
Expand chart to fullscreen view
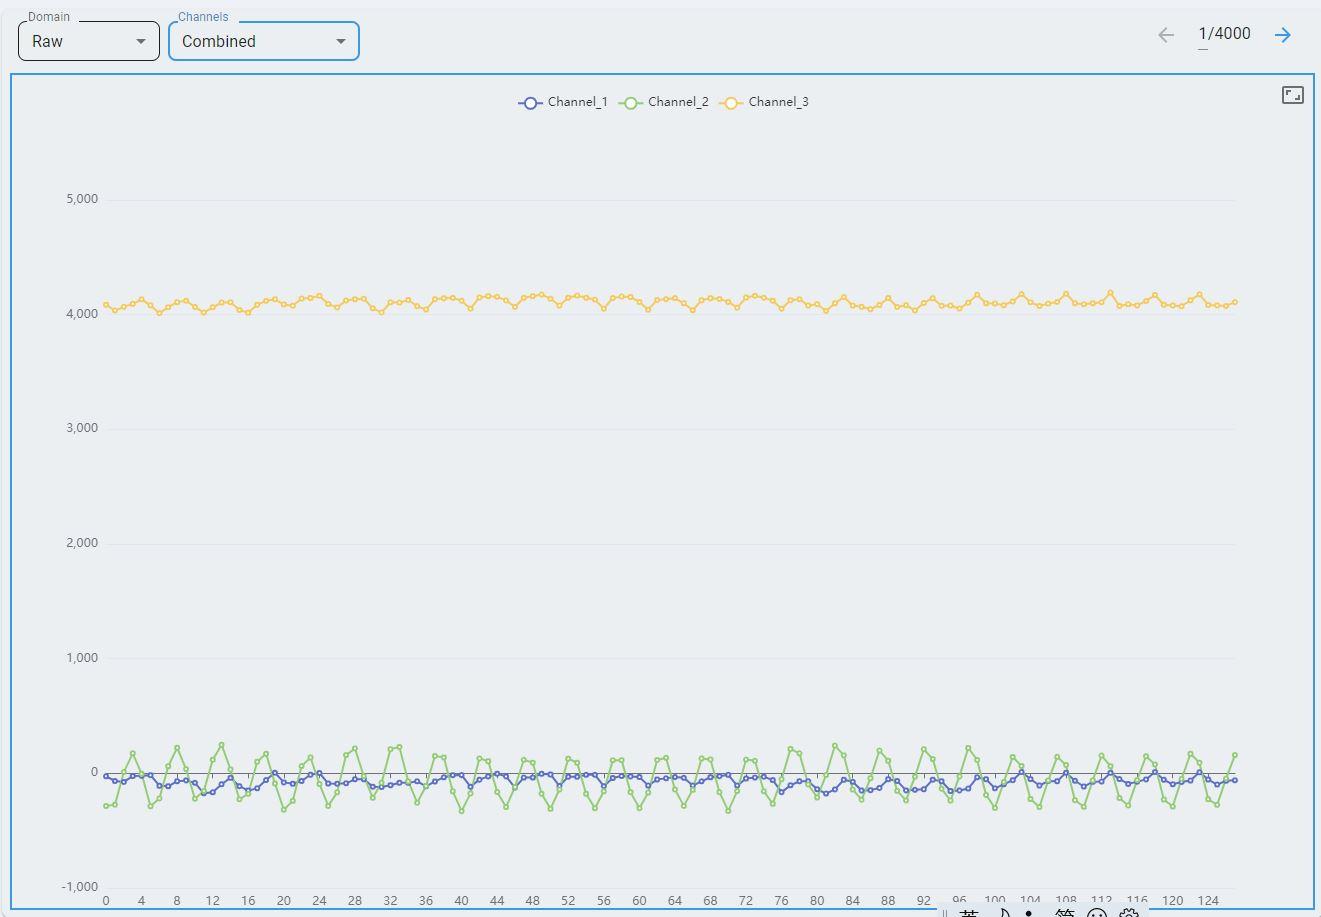[x=1292, y=95]
